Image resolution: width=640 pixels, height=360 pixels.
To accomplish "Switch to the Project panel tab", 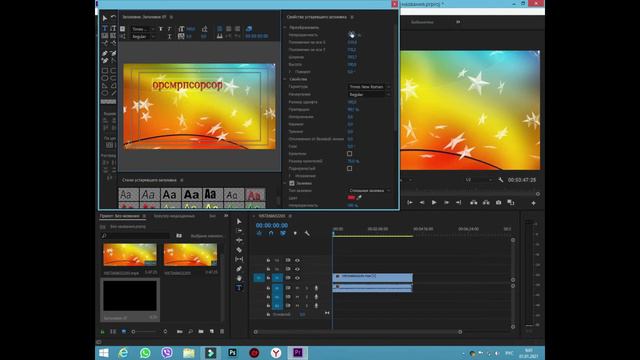I will 120,216.
